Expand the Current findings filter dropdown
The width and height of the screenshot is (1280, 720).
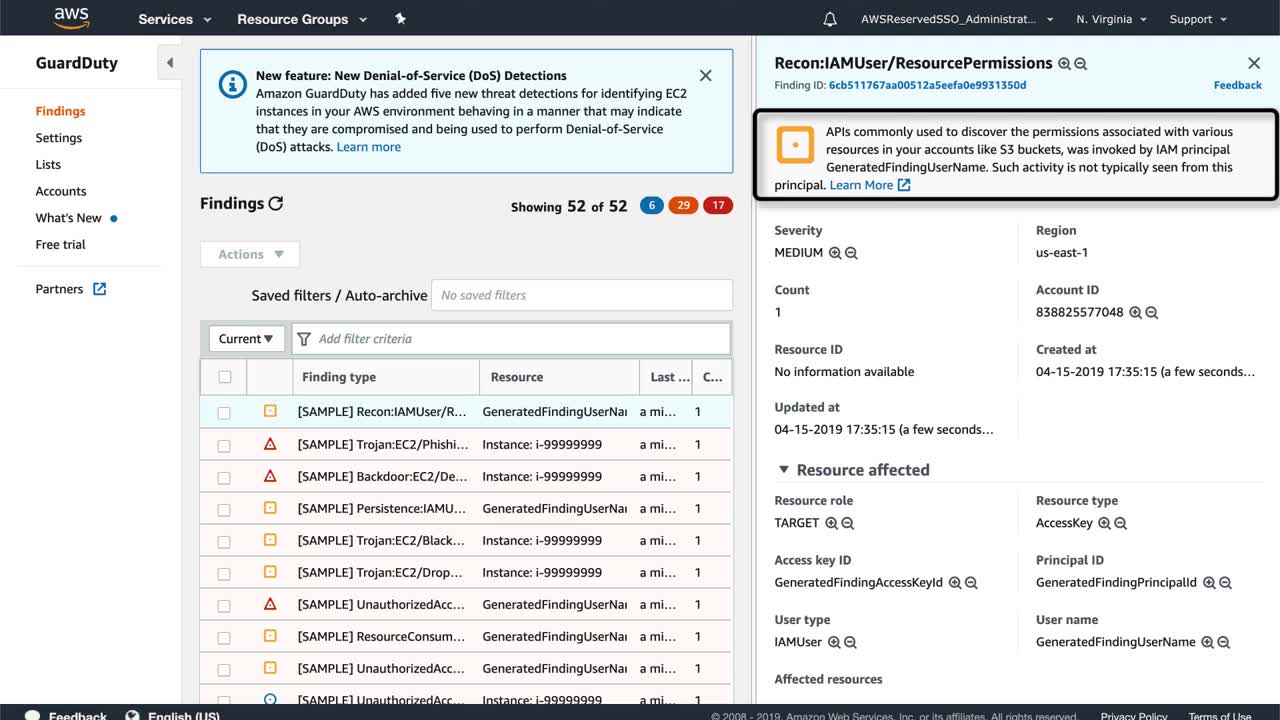[246, 339]
